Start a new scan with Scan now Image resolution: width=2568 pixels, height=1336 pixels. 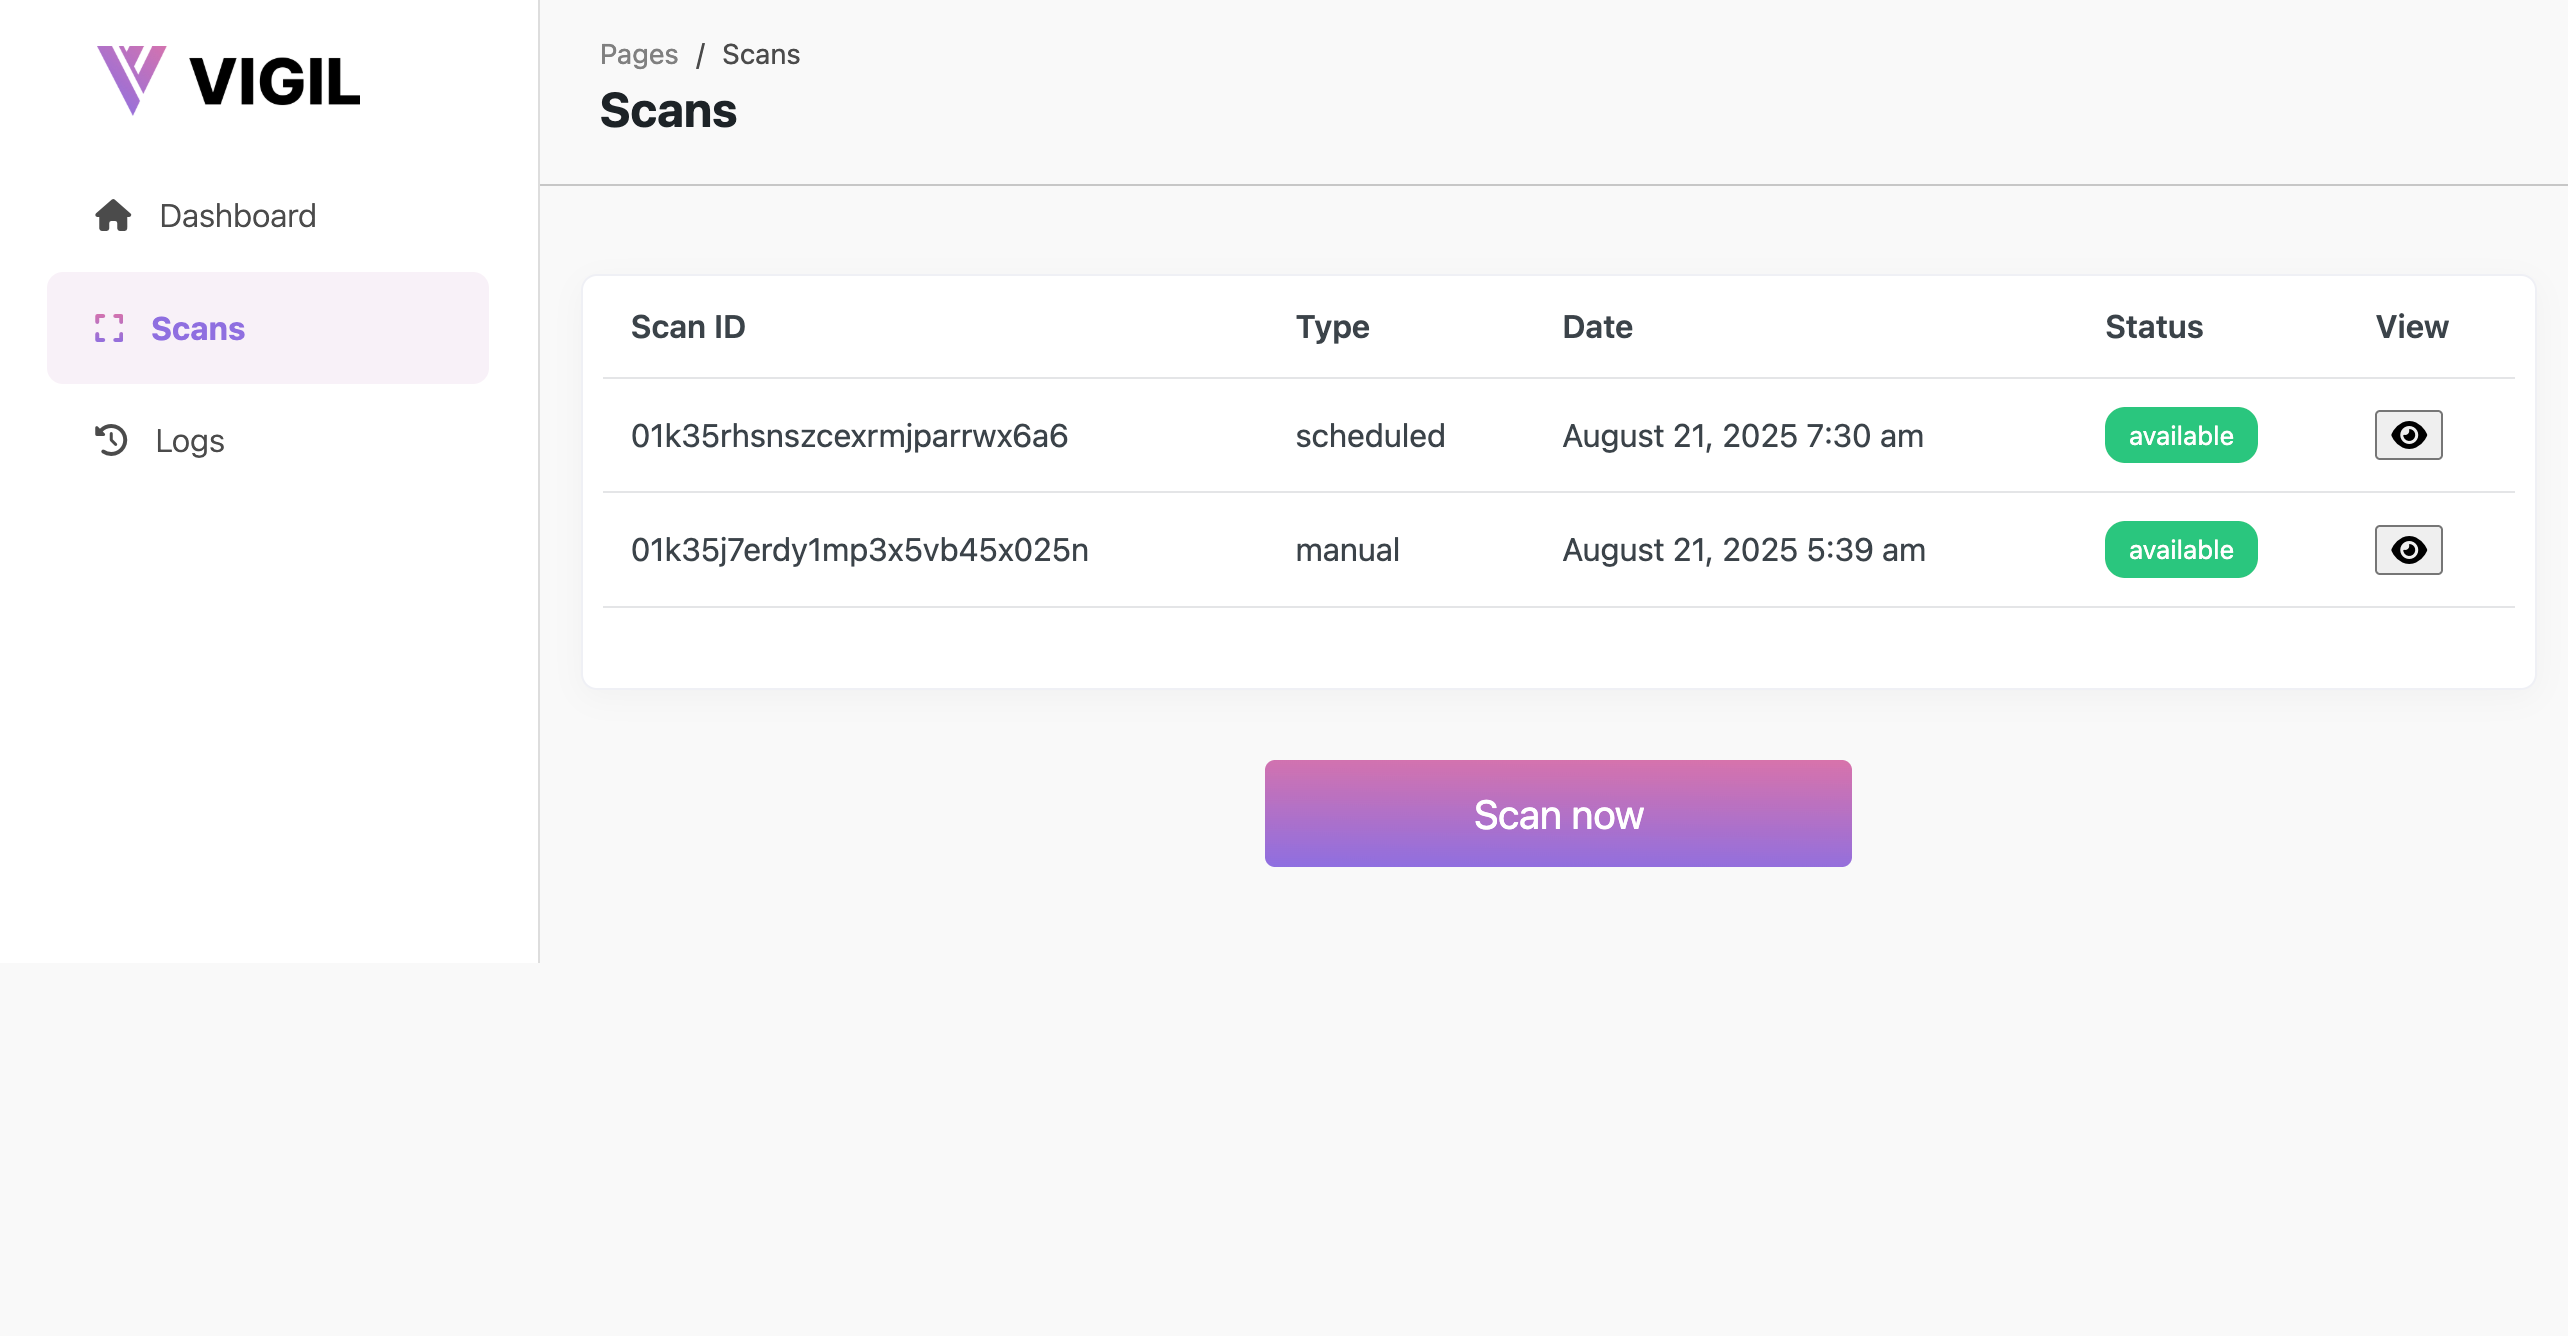click(x=1558, y=813)
